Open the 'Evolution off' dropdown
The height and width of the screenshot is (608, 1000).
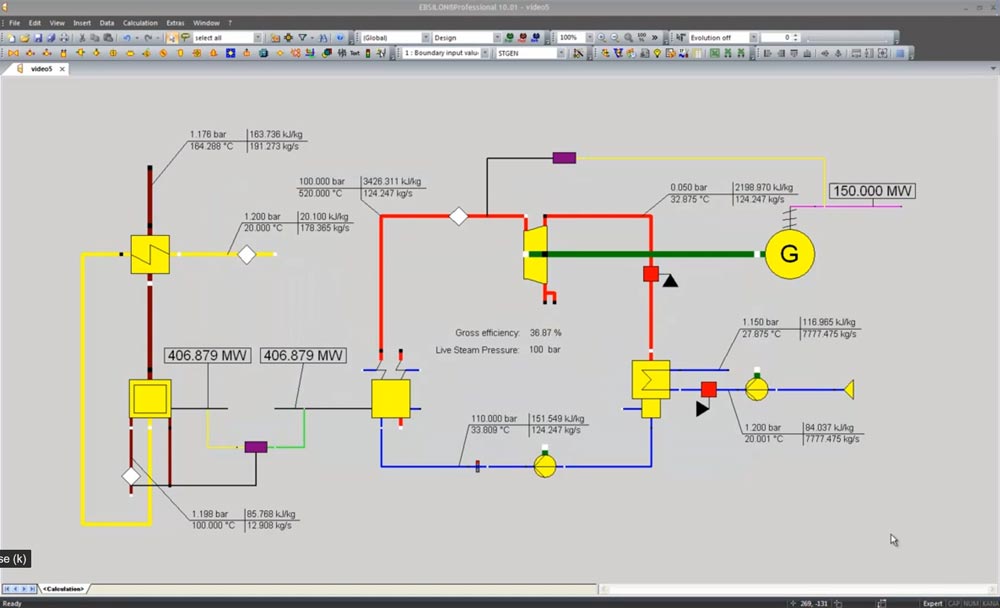[x=755, y=36]
